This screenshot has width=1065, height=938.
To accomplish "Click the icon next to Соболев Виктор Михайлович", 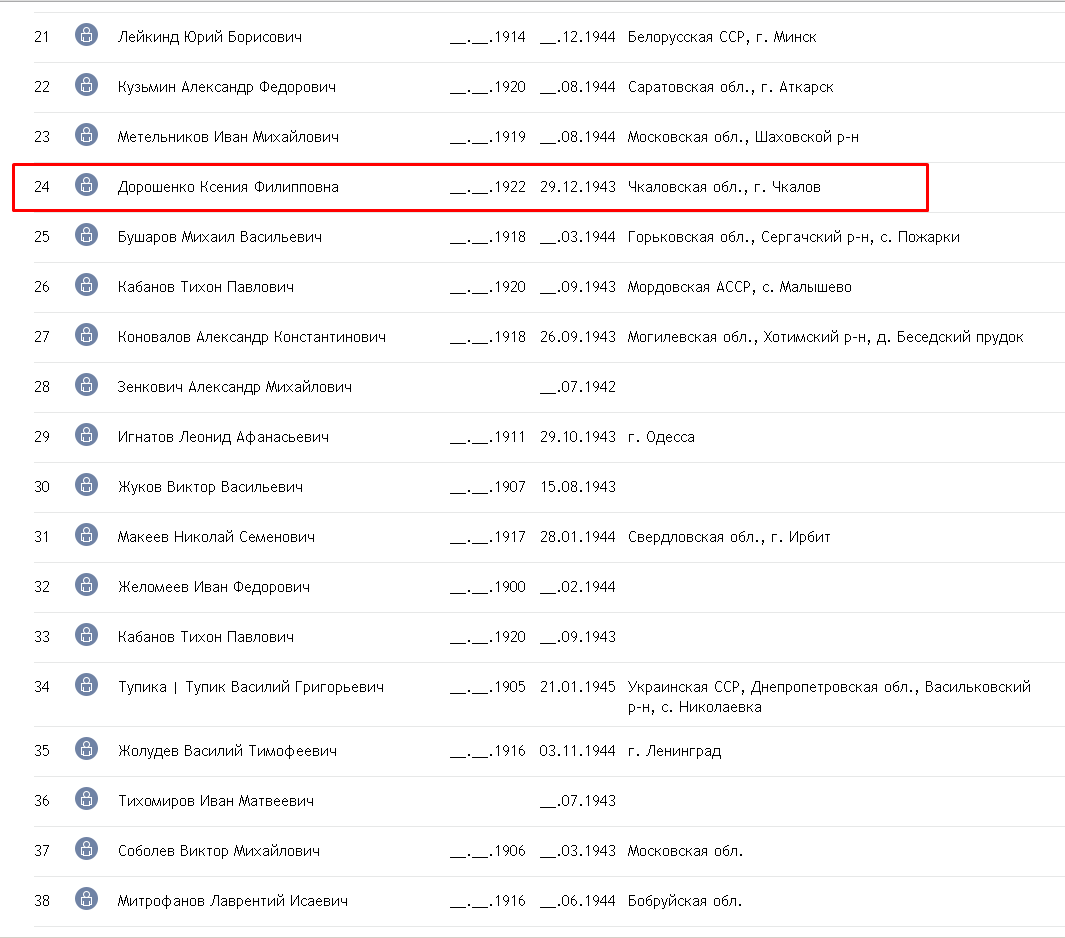I will click(x=86, y=849).
